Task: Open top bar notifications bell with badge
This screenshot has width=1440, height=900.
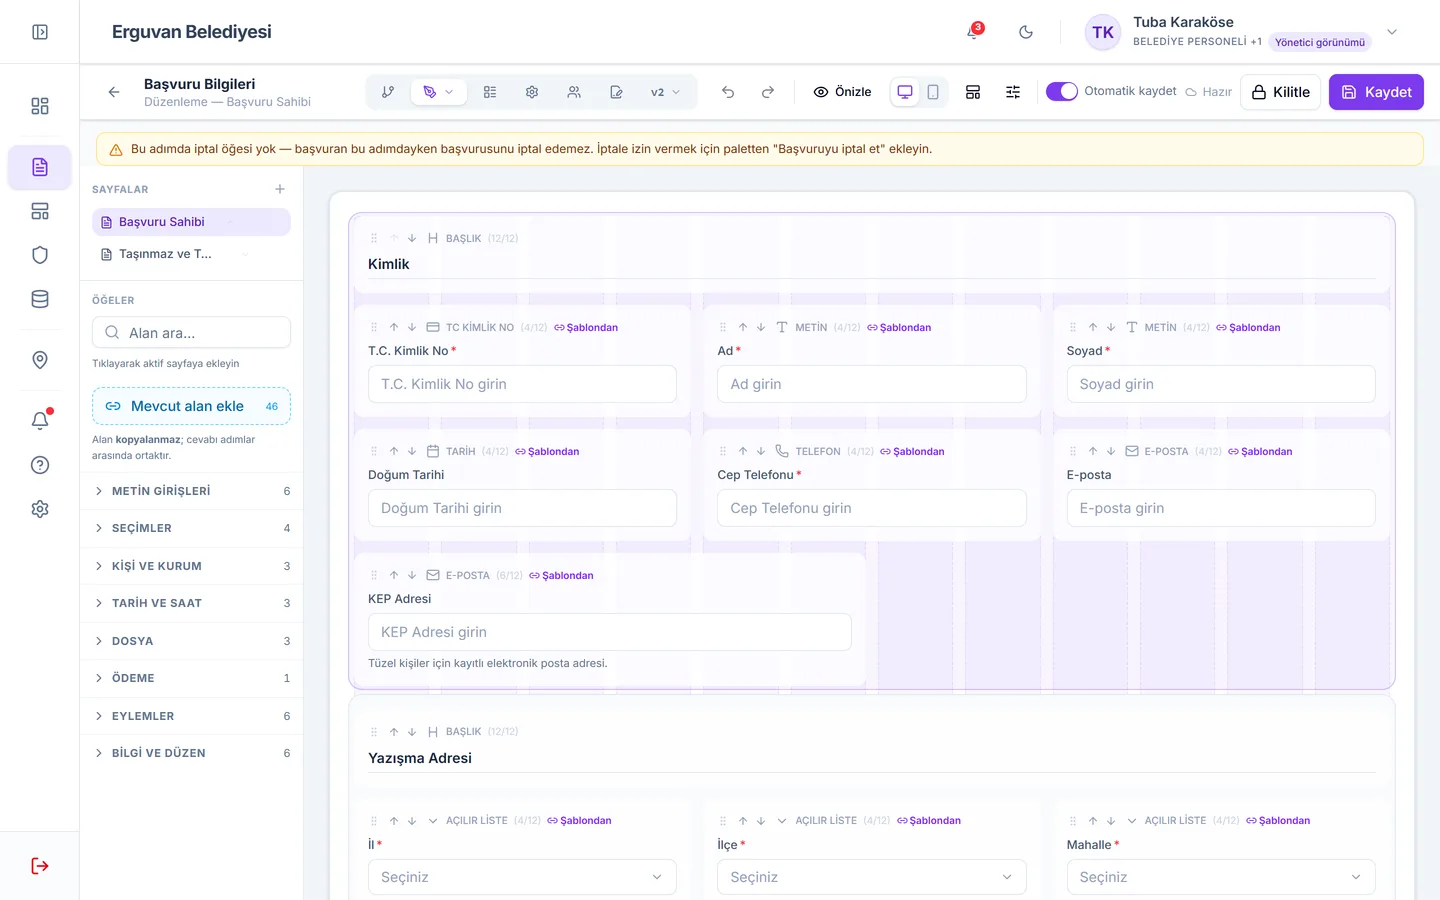Action: click(x=973, y=32)
